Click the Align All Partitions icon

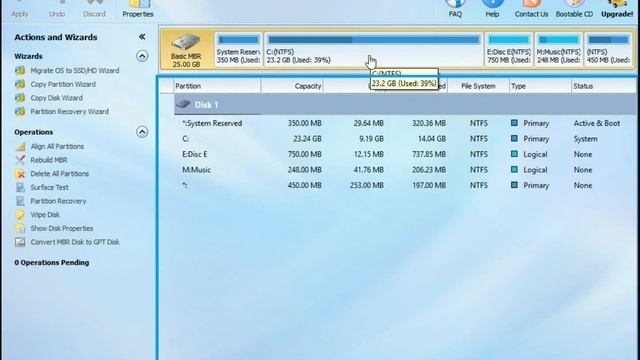click(20, 147)
